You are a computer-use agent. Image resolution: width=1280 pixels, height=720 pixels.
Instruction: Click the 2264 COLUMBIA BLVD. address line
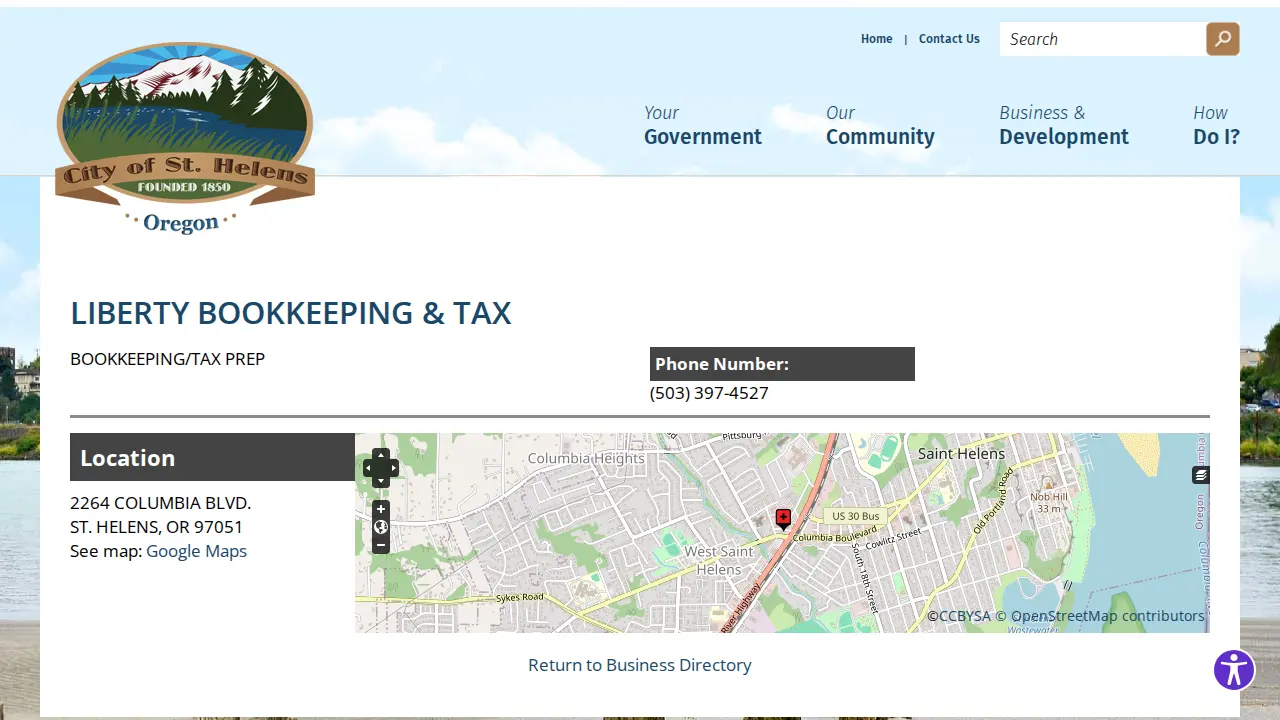tap(160, 503)
